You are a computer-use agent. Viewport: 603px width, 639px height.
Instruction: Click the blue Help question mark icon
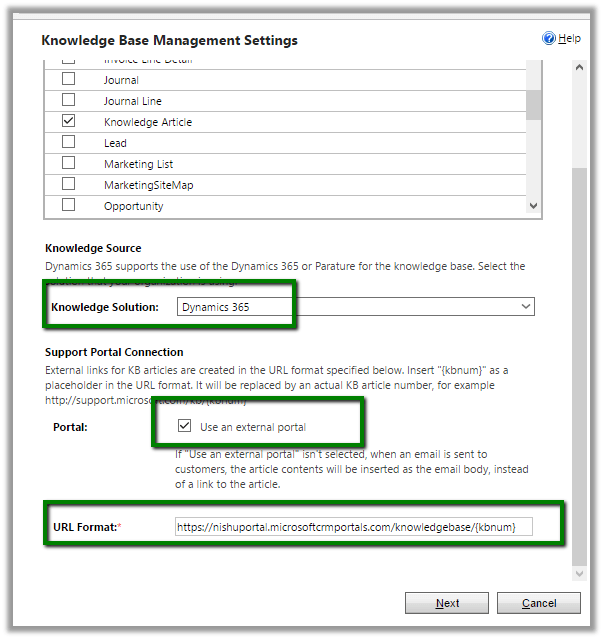[548, 38]
